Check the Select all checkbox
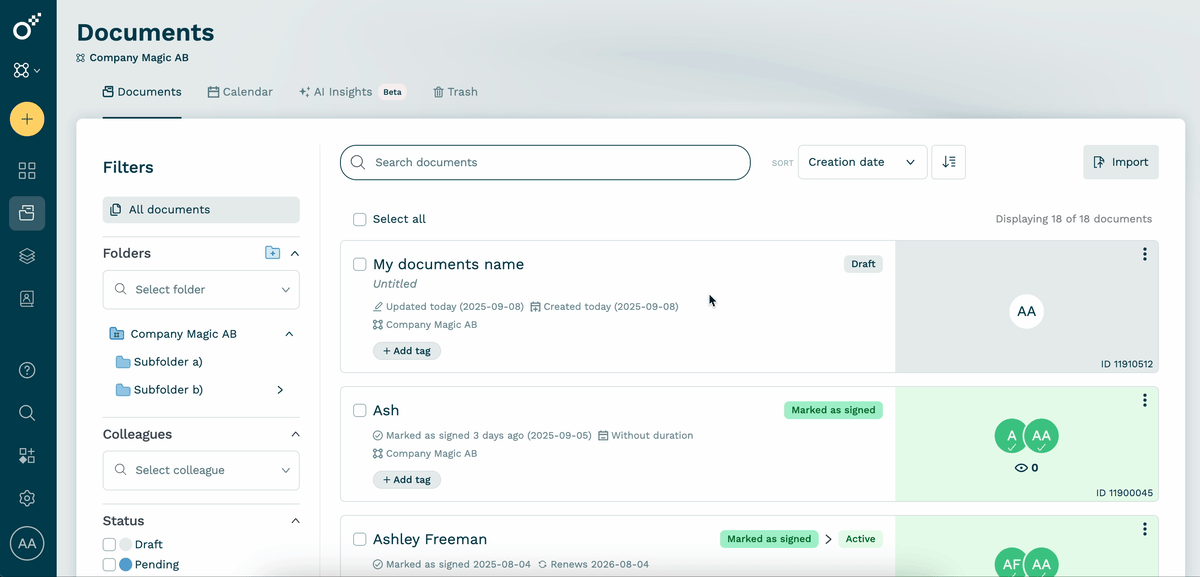1200x577 pixels. [359, 219]
